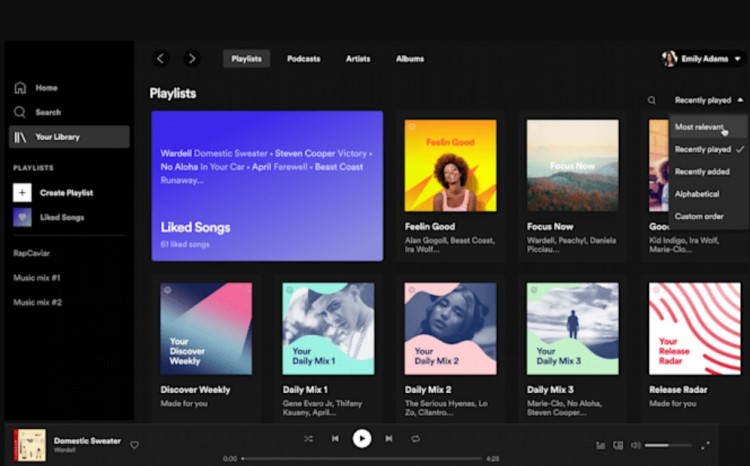Click Domestic Sweater song title in player
This screenshot has width=750, height=466.
pyautogui.click(x=87, y=441)
